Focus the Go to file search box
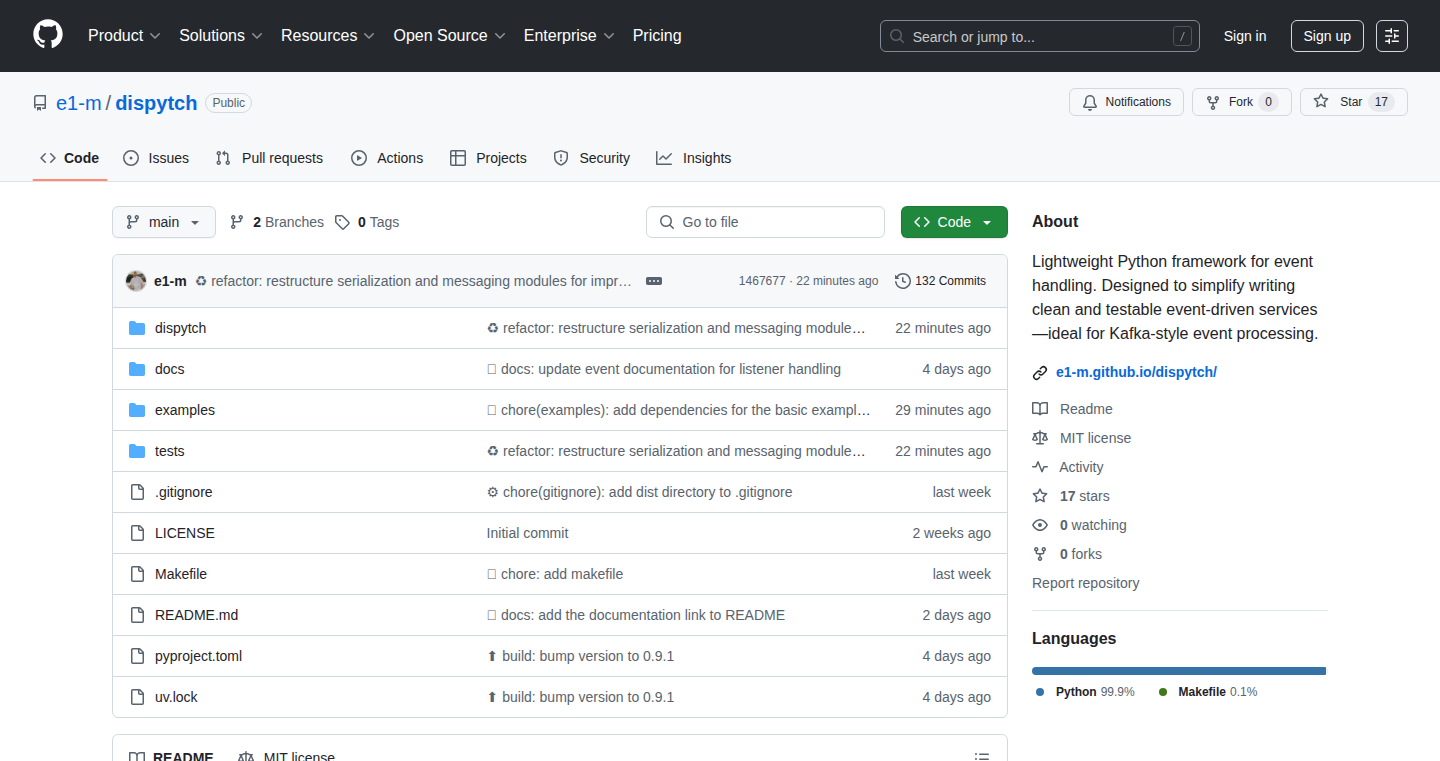This screenshot has width=1440, height=761. pos(765,222)
